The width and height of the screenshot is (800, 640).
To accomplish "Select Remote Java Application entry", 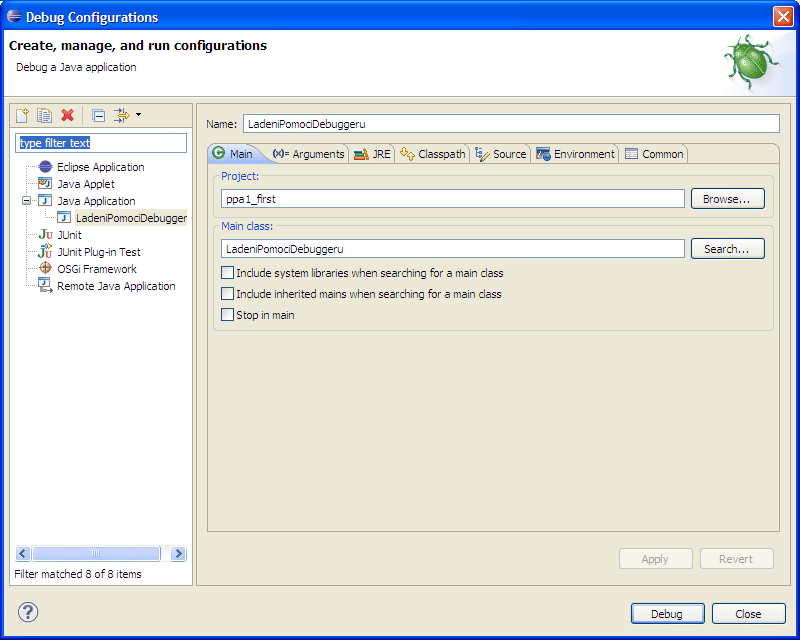I will pos(116,286).
